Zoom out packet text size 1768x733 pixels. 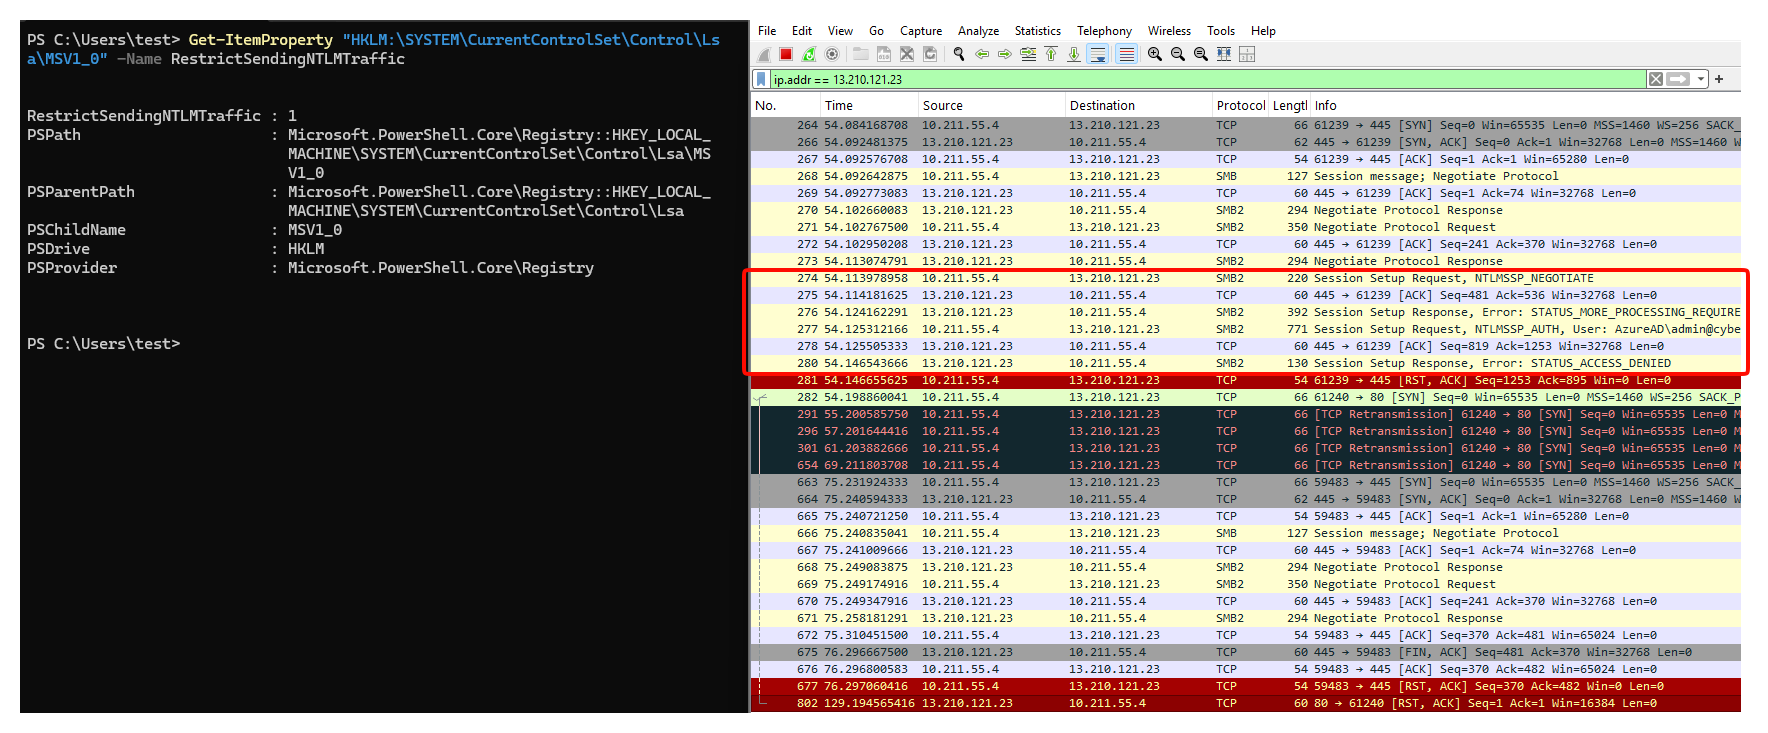1178,54
